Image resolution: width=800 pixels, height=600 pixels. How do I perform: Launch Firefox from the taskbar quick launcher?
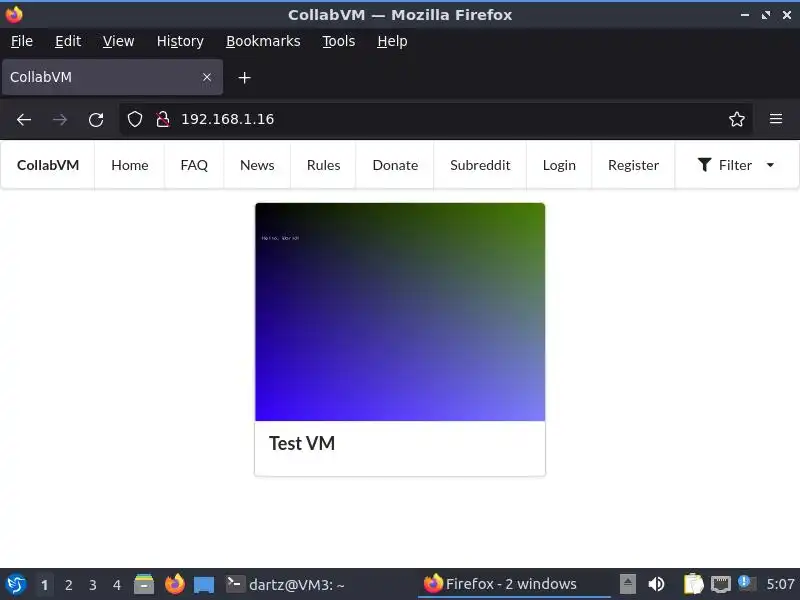point(174,584)
